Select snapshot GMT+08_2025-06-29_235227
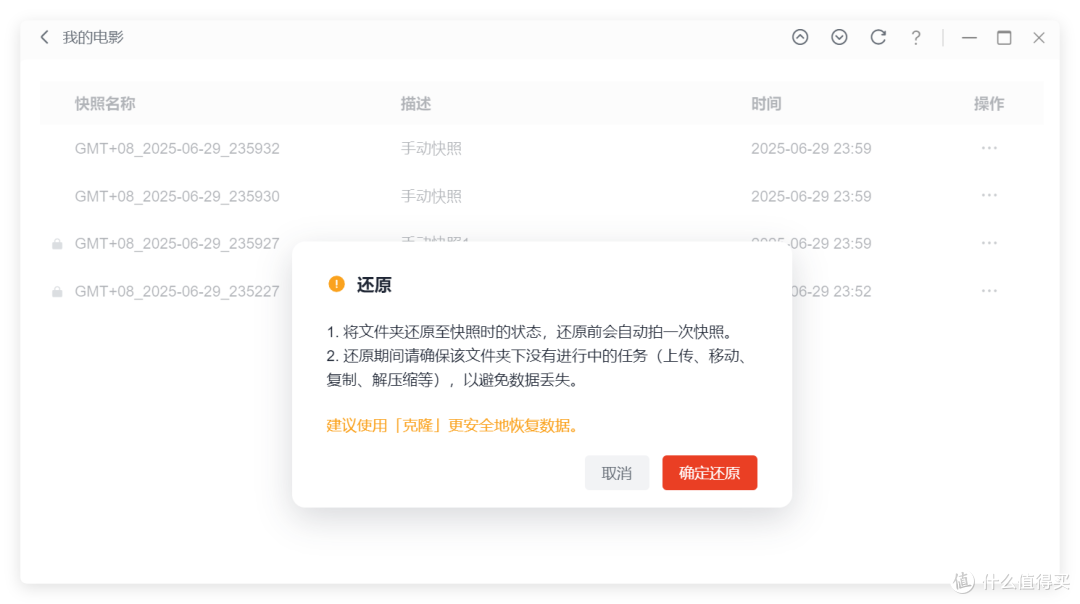This screenshot has height=604, width=1080. point(177,291)
